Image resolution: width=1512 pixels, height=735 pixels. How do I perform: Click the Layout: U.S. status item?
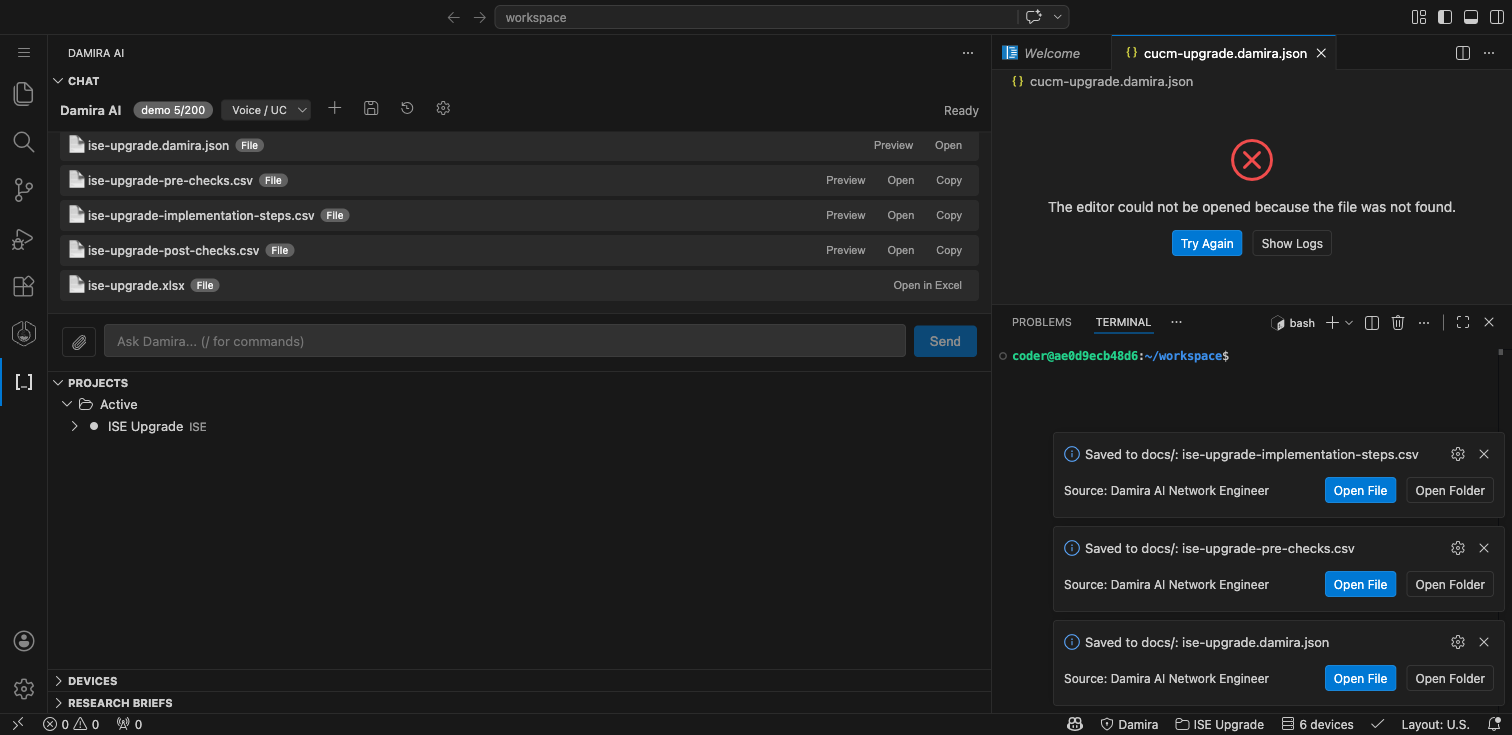1435,724
